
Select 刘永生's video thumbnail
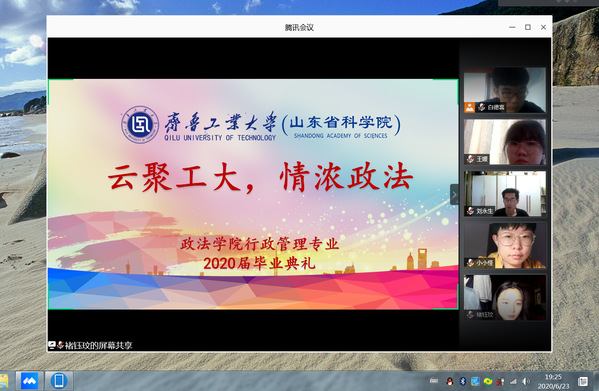point(505,194)
